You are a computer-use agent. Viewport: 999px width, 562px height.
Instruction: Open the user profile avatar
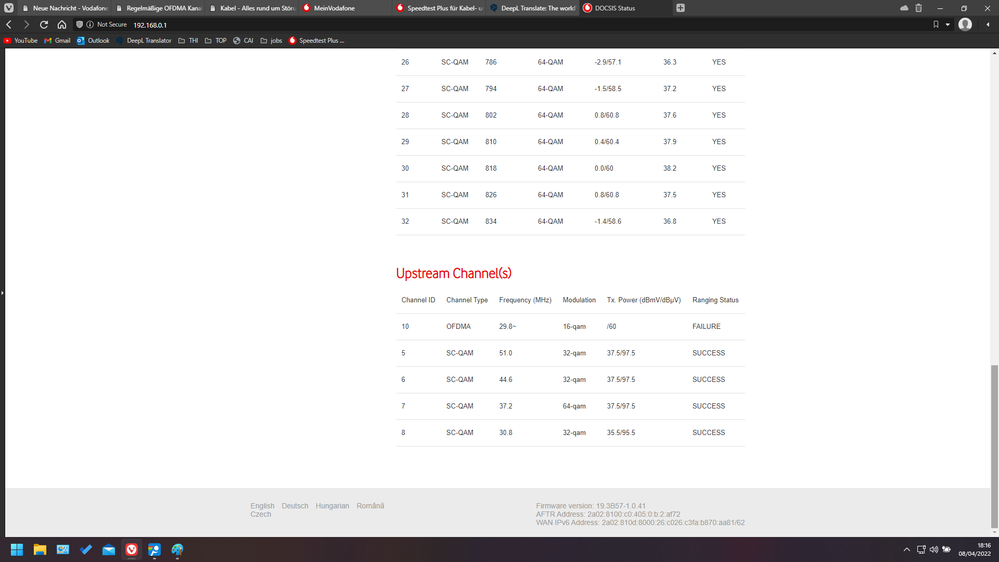(965, 24)
